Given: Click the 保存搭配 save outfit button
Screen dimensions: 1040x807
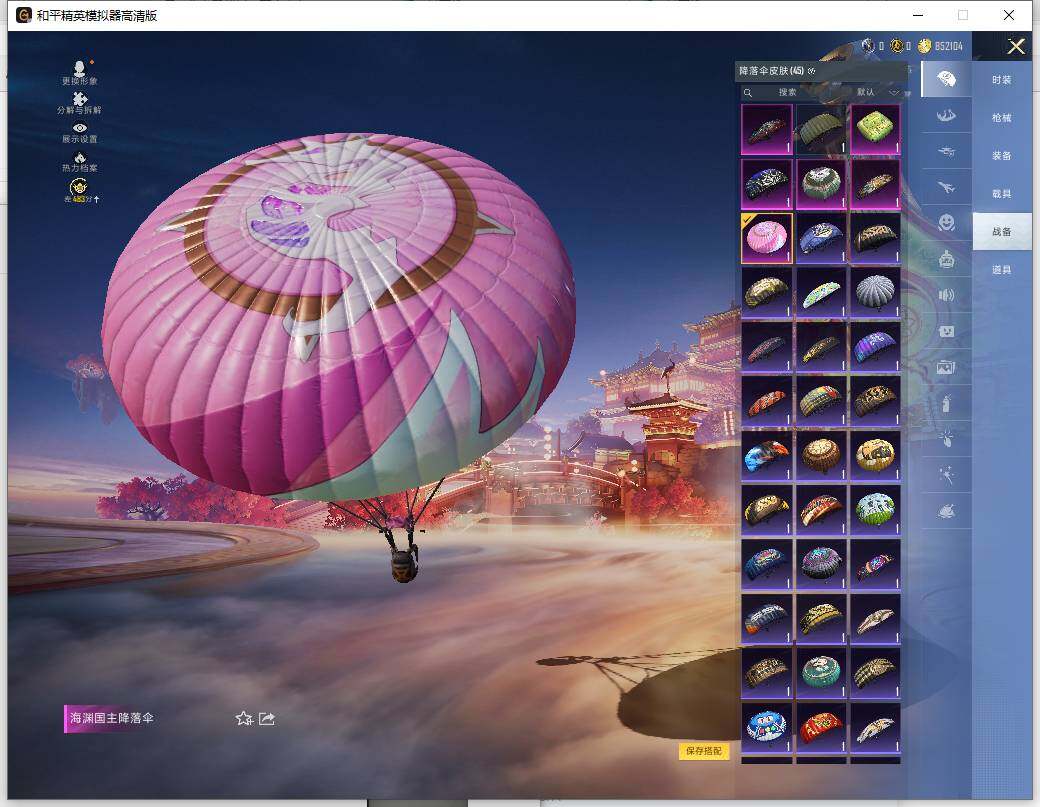Looking at the screenshot, I should point(704,751).
